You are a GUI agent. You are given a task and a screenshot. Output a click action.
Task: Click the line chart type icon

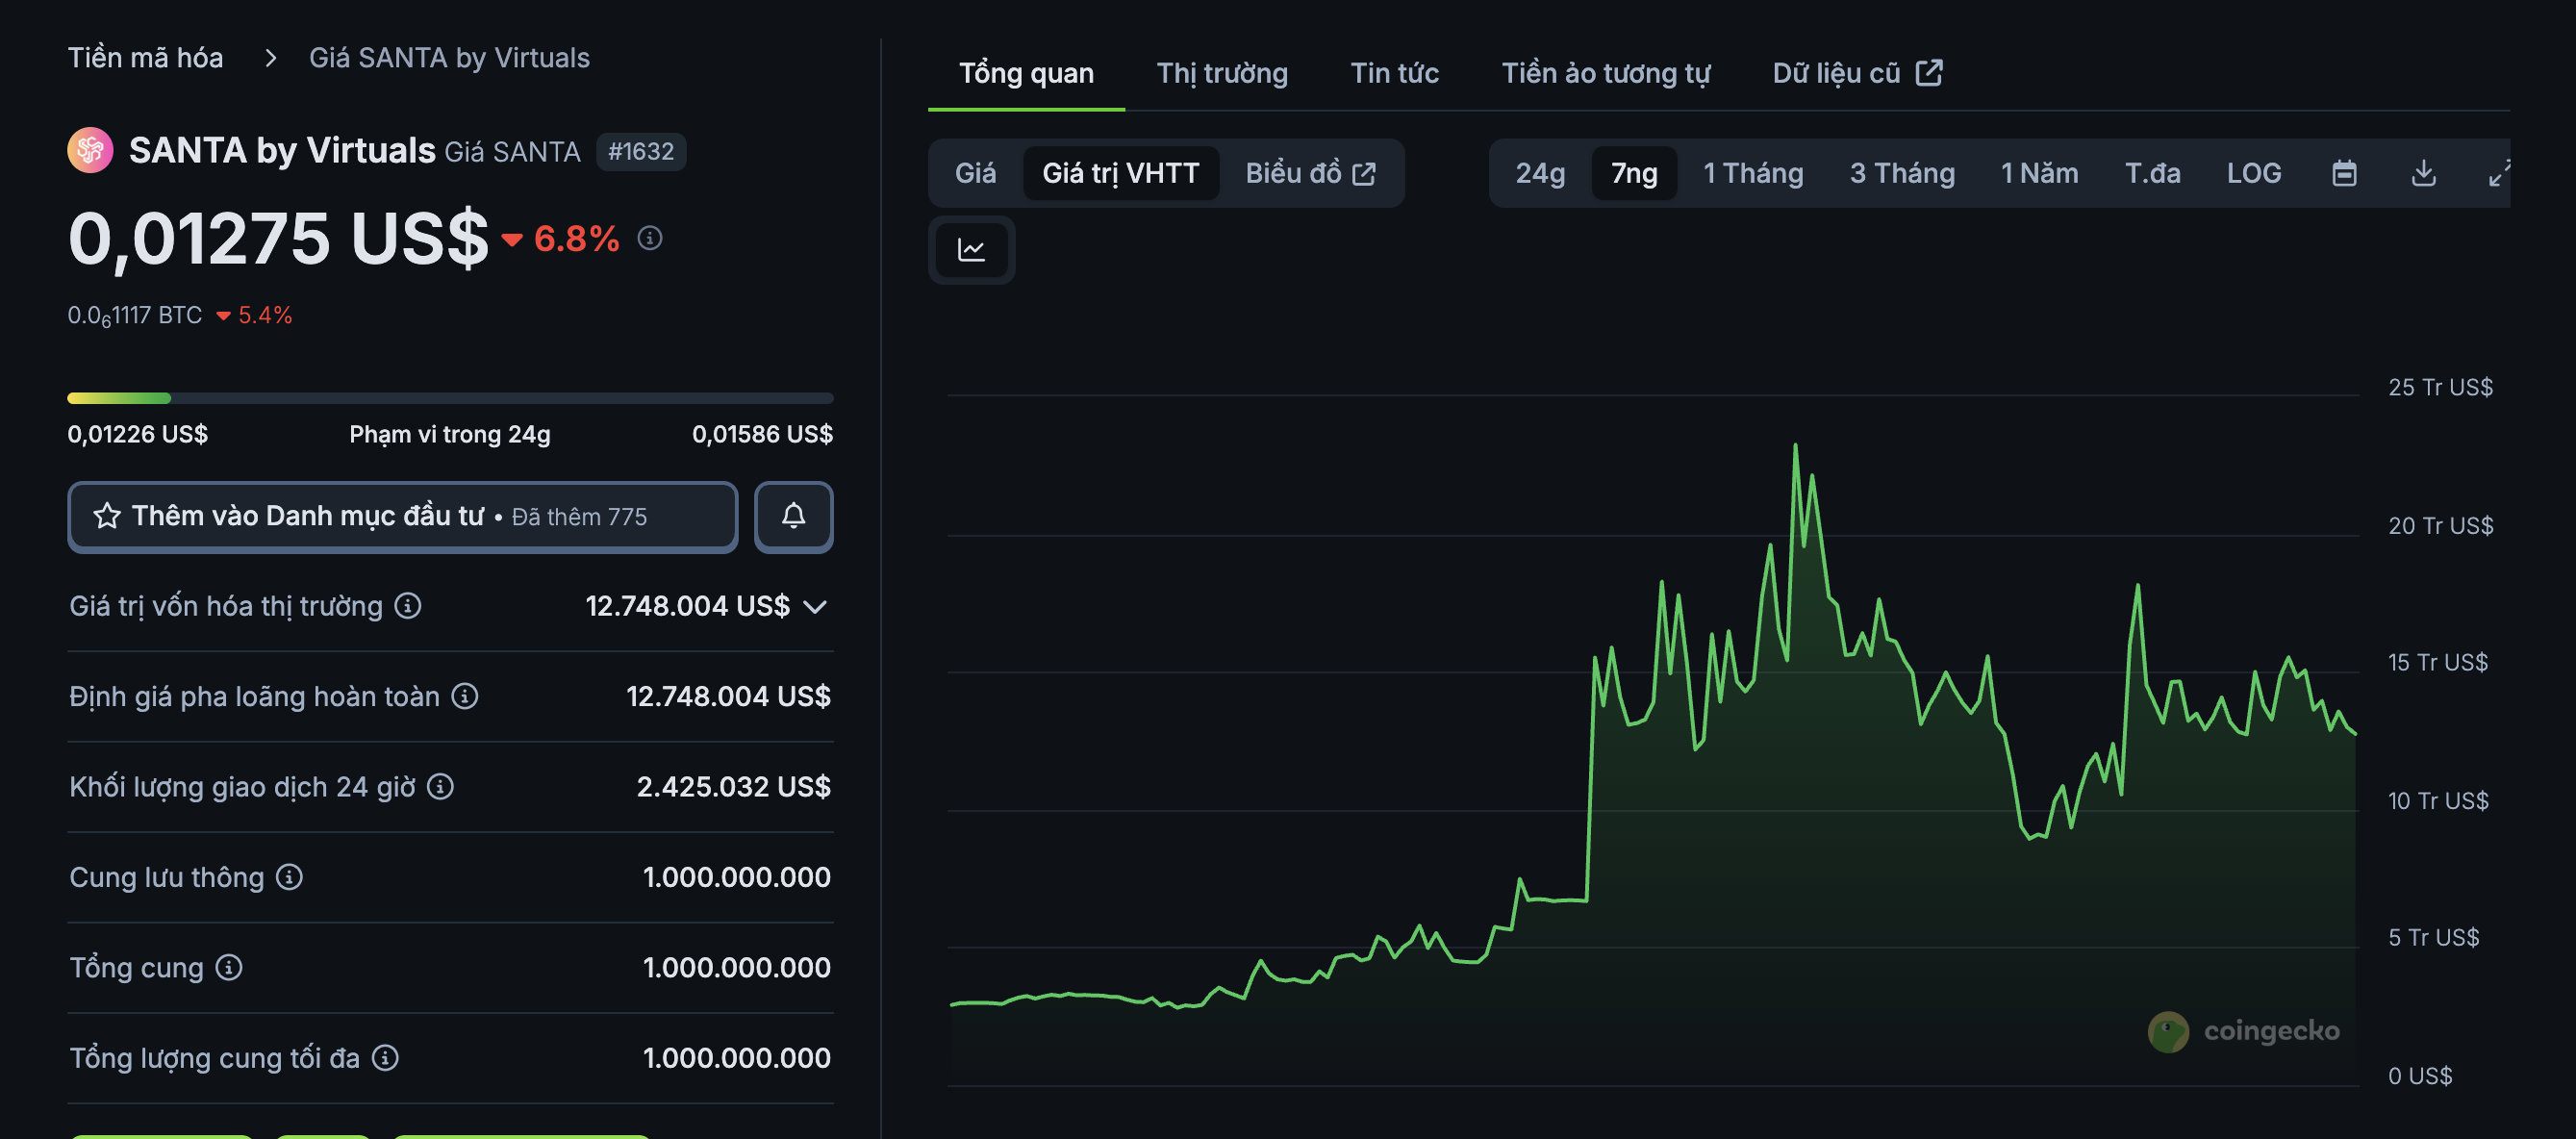click(x=971, y=249)
